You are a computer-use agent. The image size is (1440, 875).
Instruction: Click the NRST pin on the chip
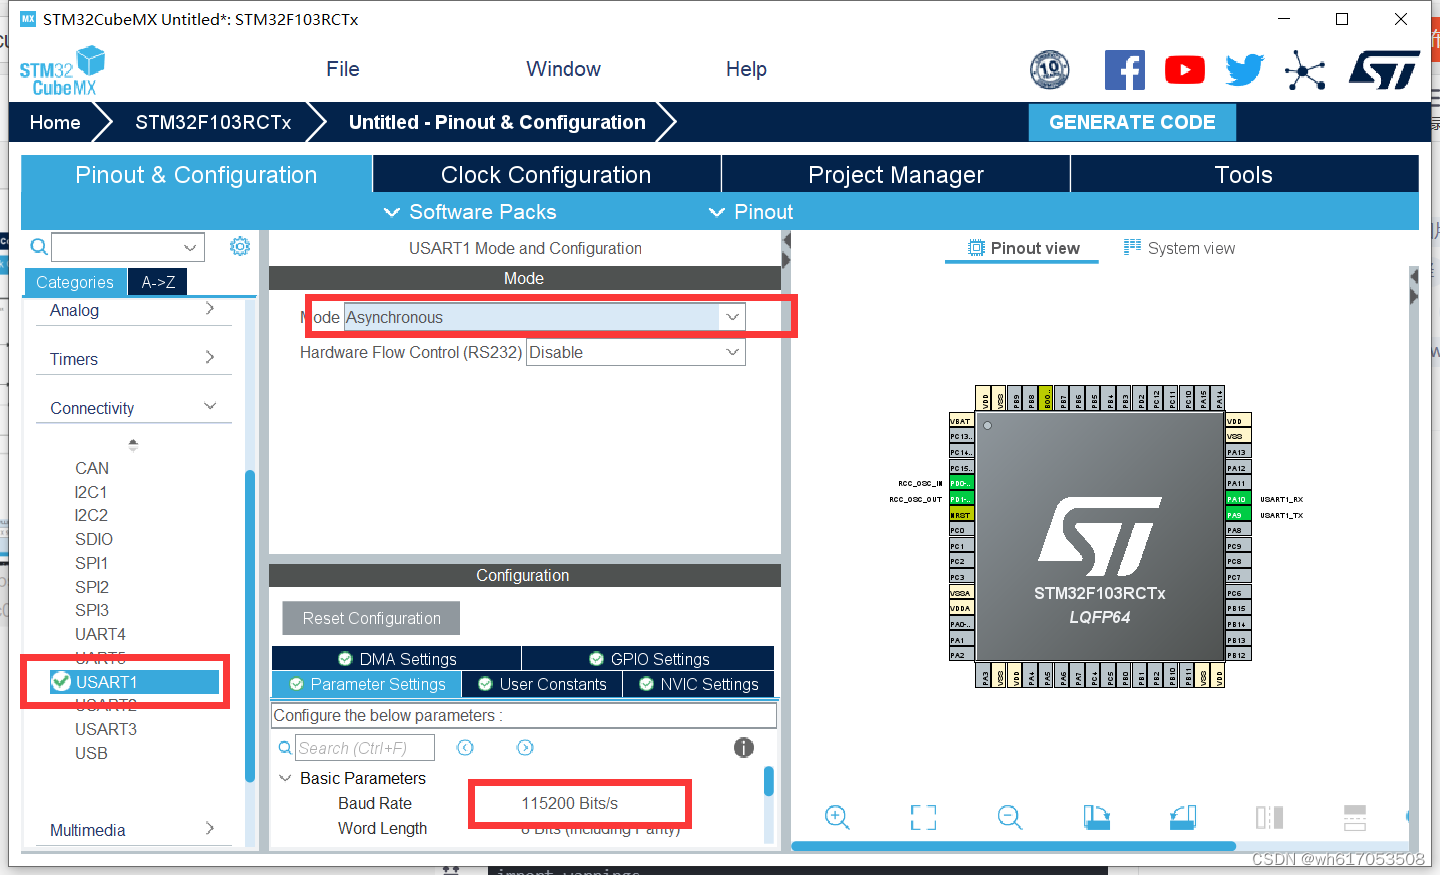(x=961, y=515)
